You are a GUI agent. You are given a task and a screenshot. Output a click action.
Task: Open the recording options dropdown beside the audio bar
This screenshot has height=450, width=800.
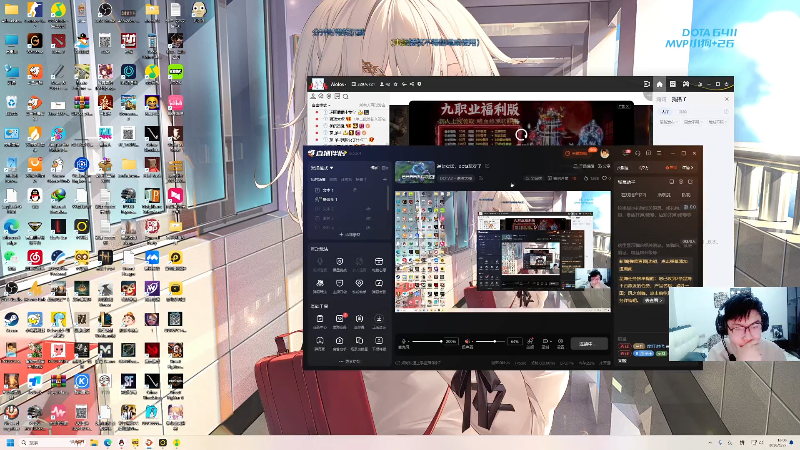546,341
